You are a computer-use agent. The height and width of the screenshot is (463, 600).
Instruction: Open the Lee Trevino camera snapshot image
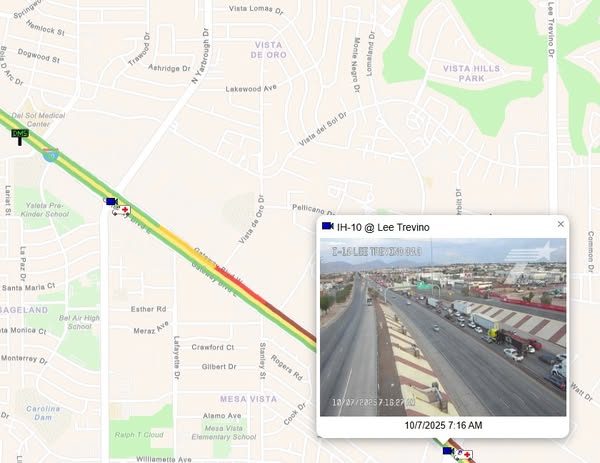point(443,327)
